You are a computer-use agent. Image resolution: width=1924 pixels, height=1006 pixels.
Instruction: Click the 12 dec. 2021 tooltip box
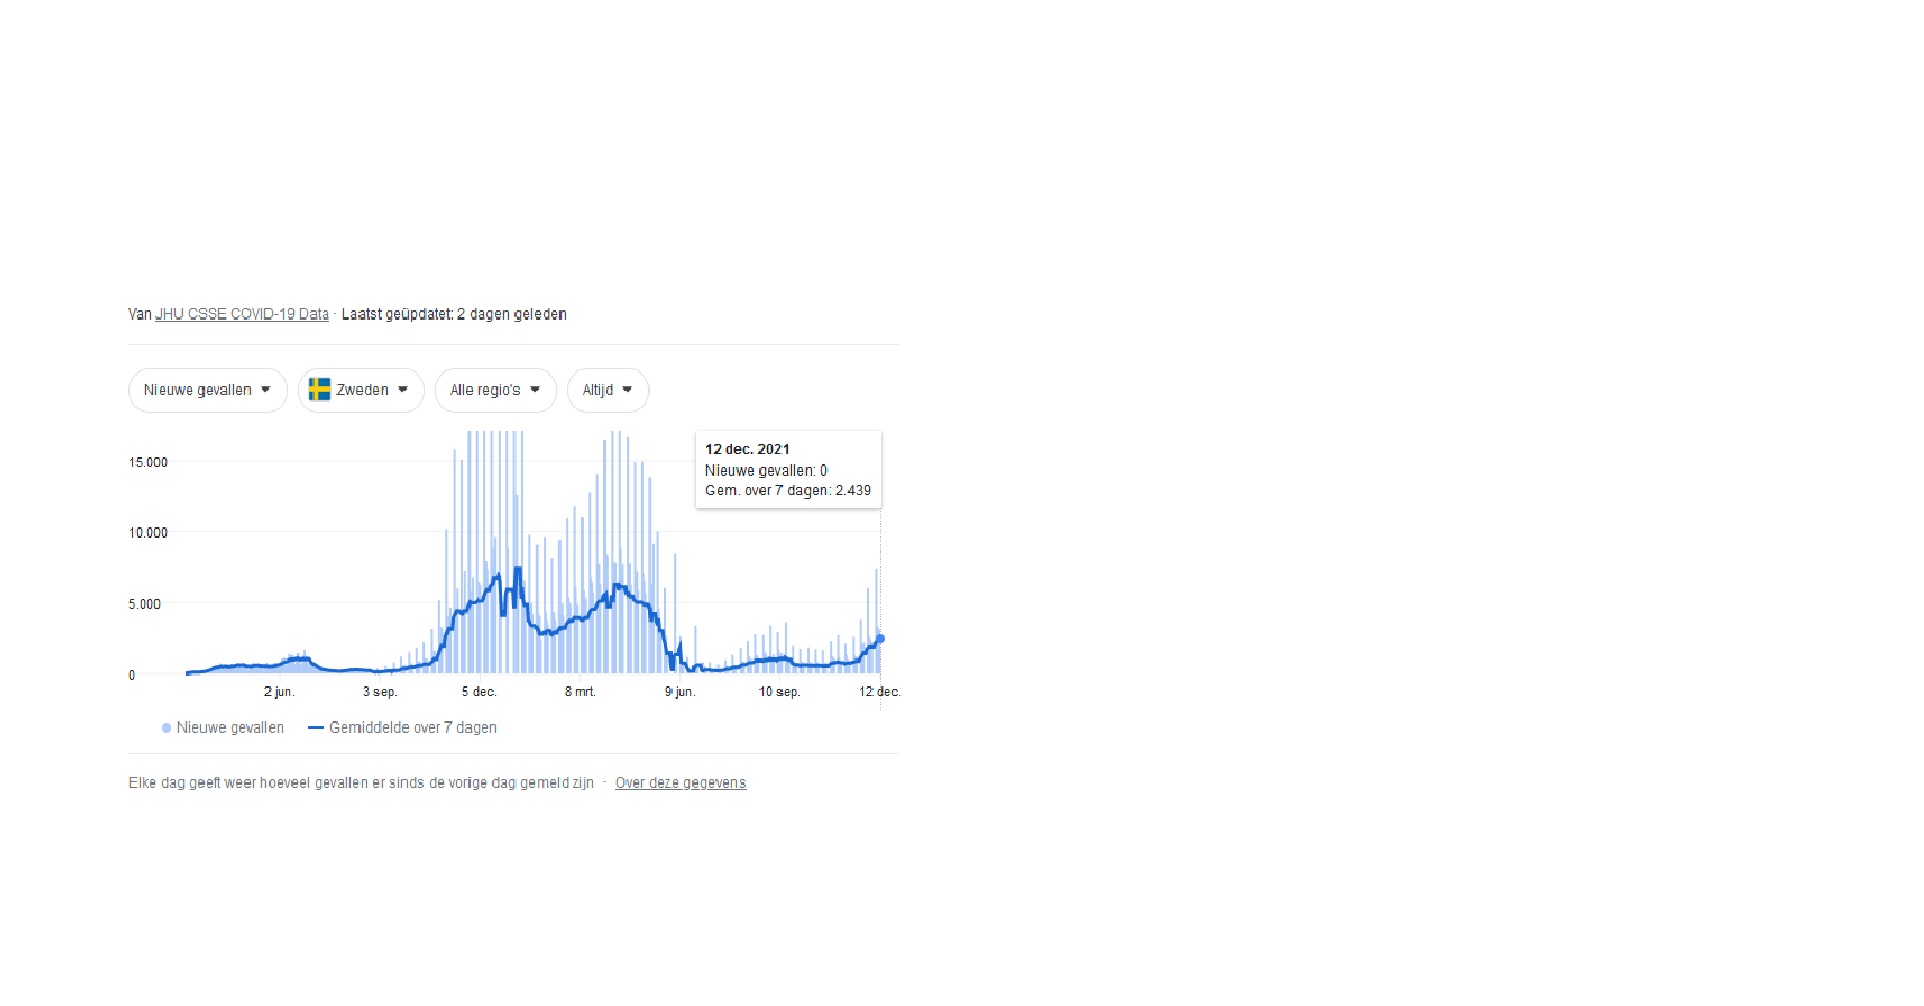pos(788,470)
